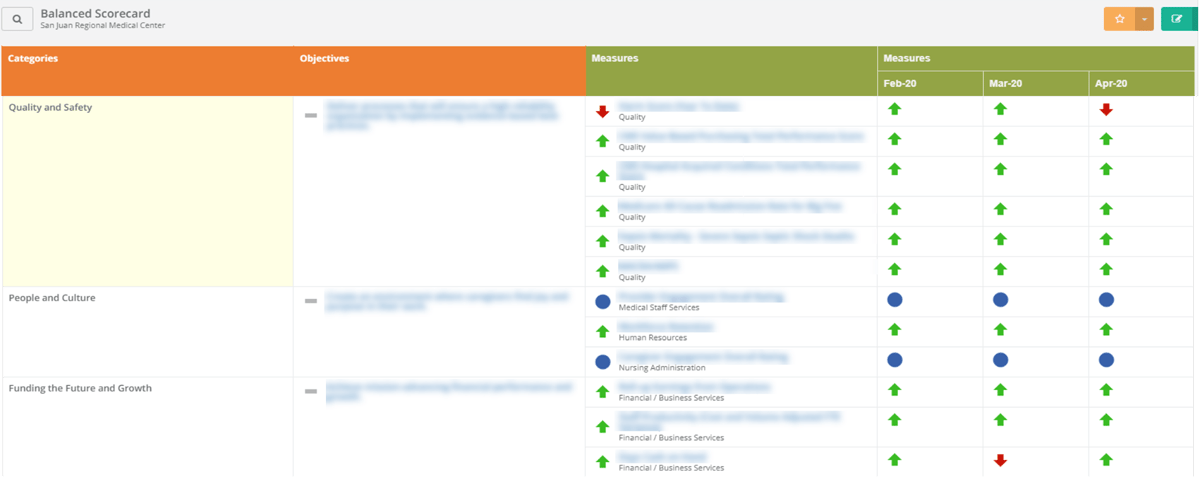1200x477 pixels.
Task: Click the Mar-20 column header
Action: point(1036,84)
